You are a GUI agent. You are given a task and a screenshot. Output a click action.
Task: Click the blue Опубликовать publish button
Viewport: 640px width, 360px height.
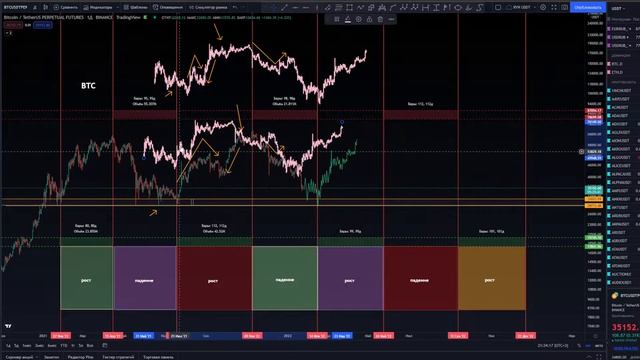click(588, 7)
